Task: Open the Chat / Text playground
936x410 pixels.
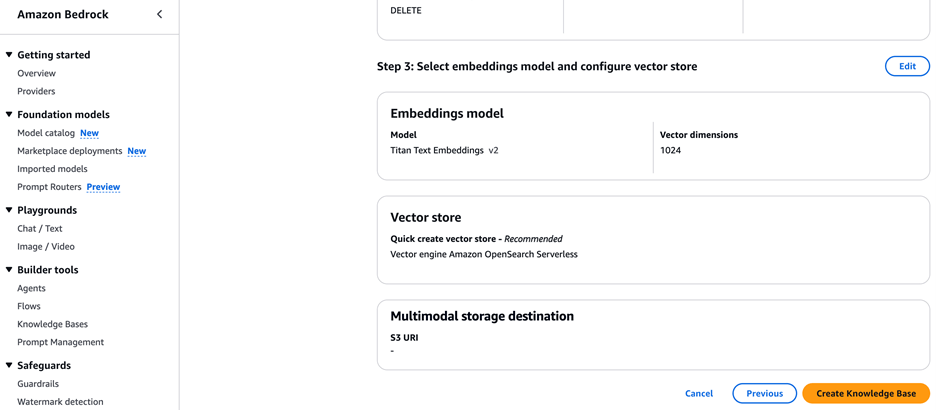Action: click(40, 229)
